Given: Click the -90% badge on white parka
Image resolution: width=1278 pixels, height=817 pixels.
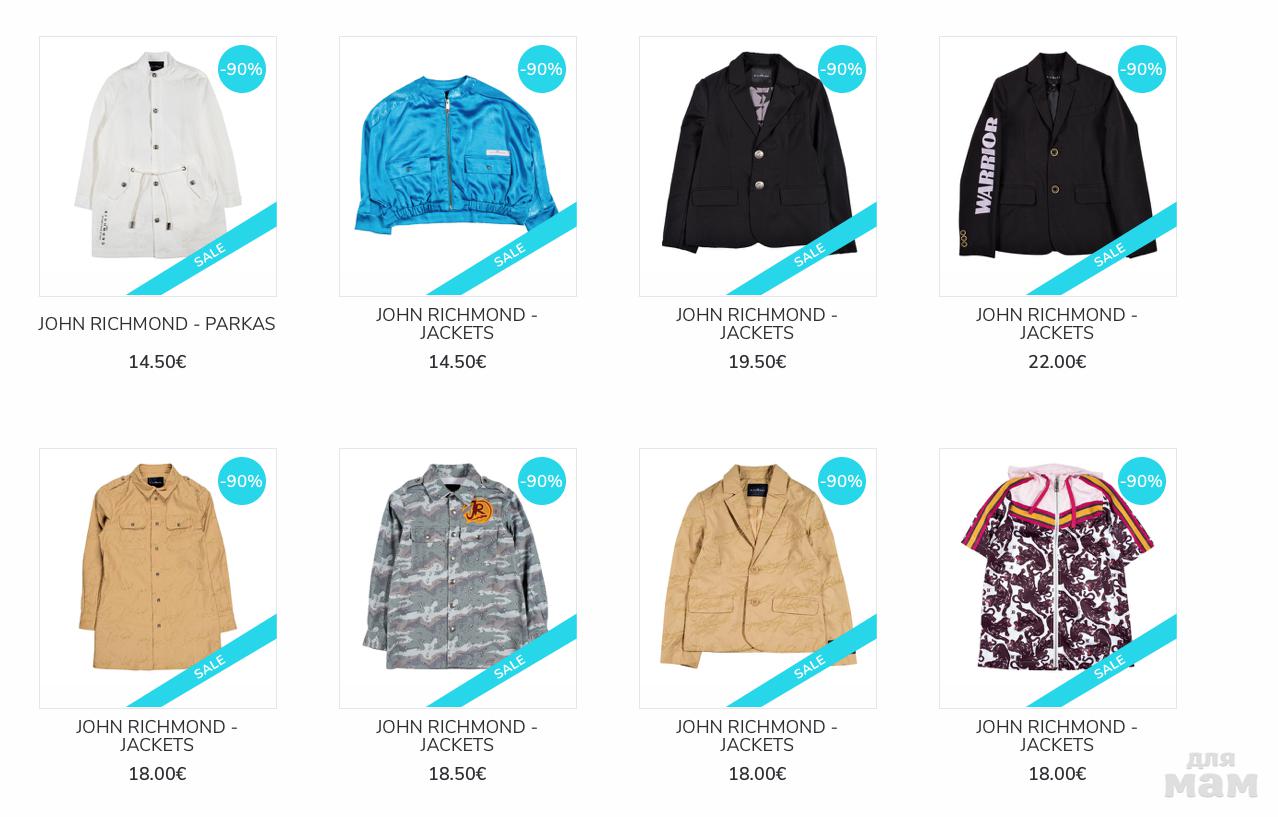Looking at the screenshot, I should pyautogui.click(x=242, y=69).
